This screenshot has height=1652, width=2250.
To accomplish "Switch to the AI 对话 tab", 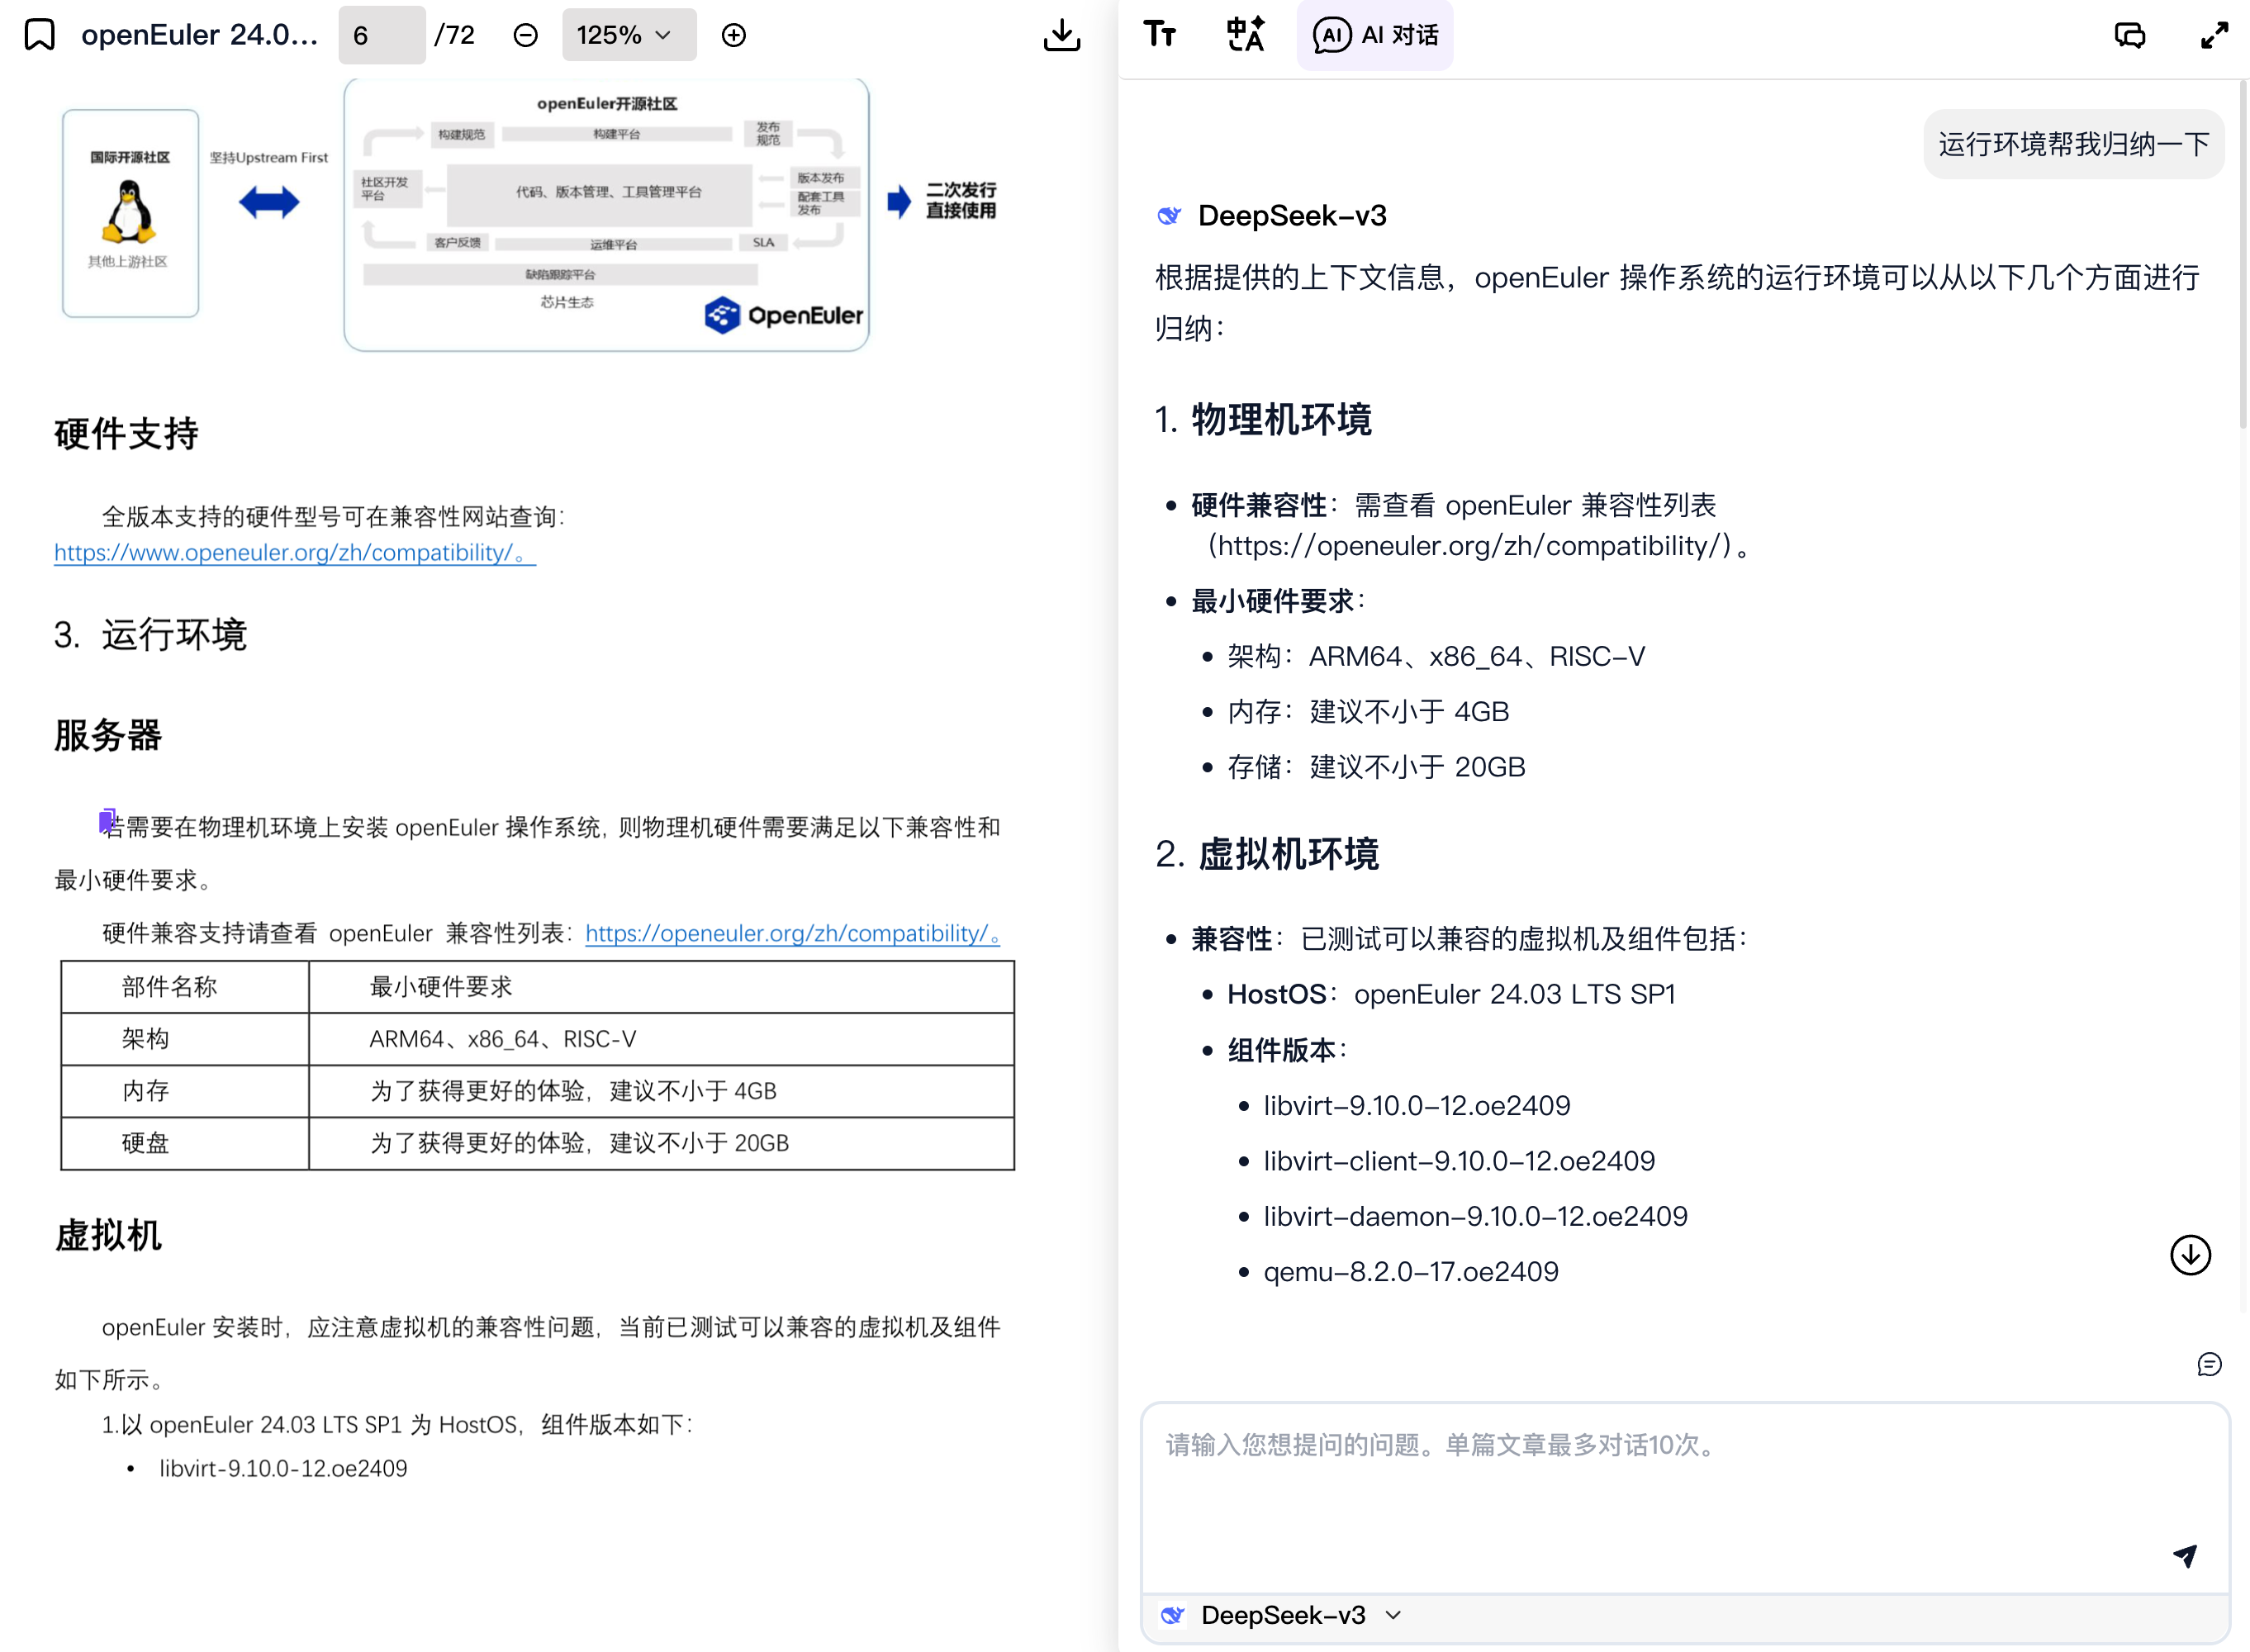I will click(x=1375, y=36).
